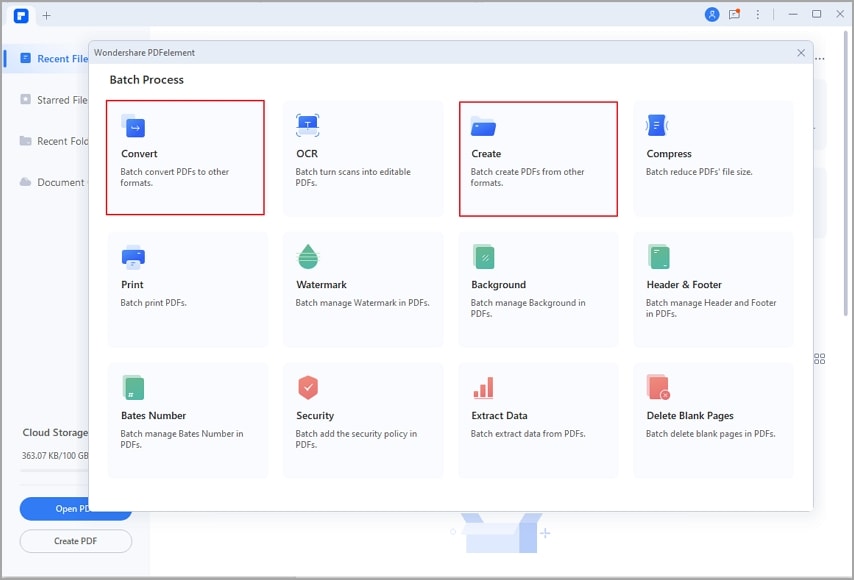Click the Compress file icon
This screenshot has height=580, width=854.
coord(657,125)
